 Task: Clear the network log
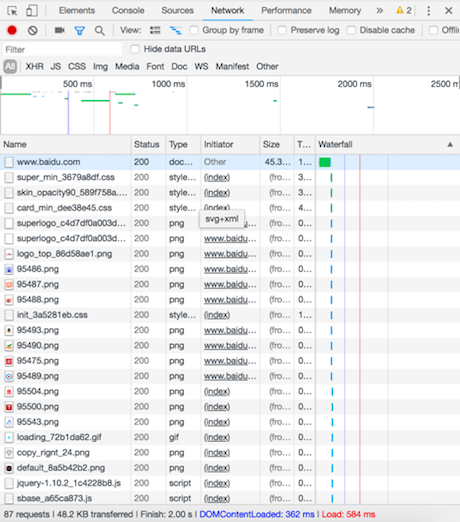click(x=32, y=31)
